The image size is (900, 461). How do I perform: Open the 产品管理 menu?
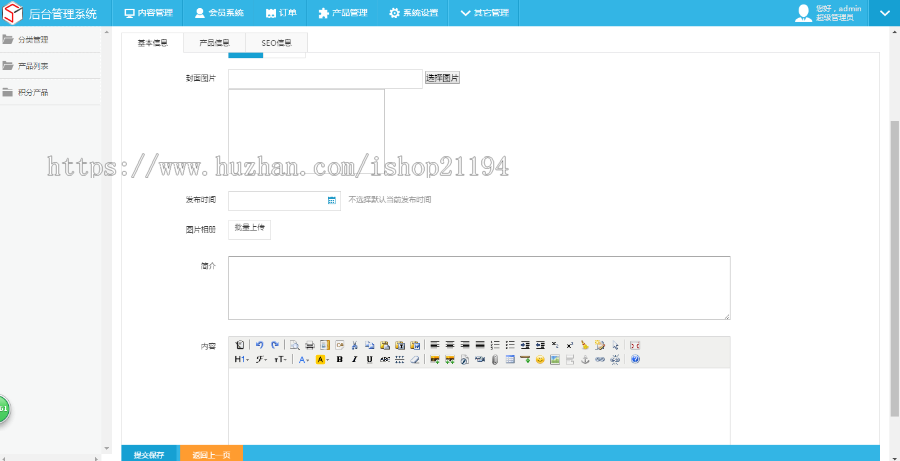342,13
